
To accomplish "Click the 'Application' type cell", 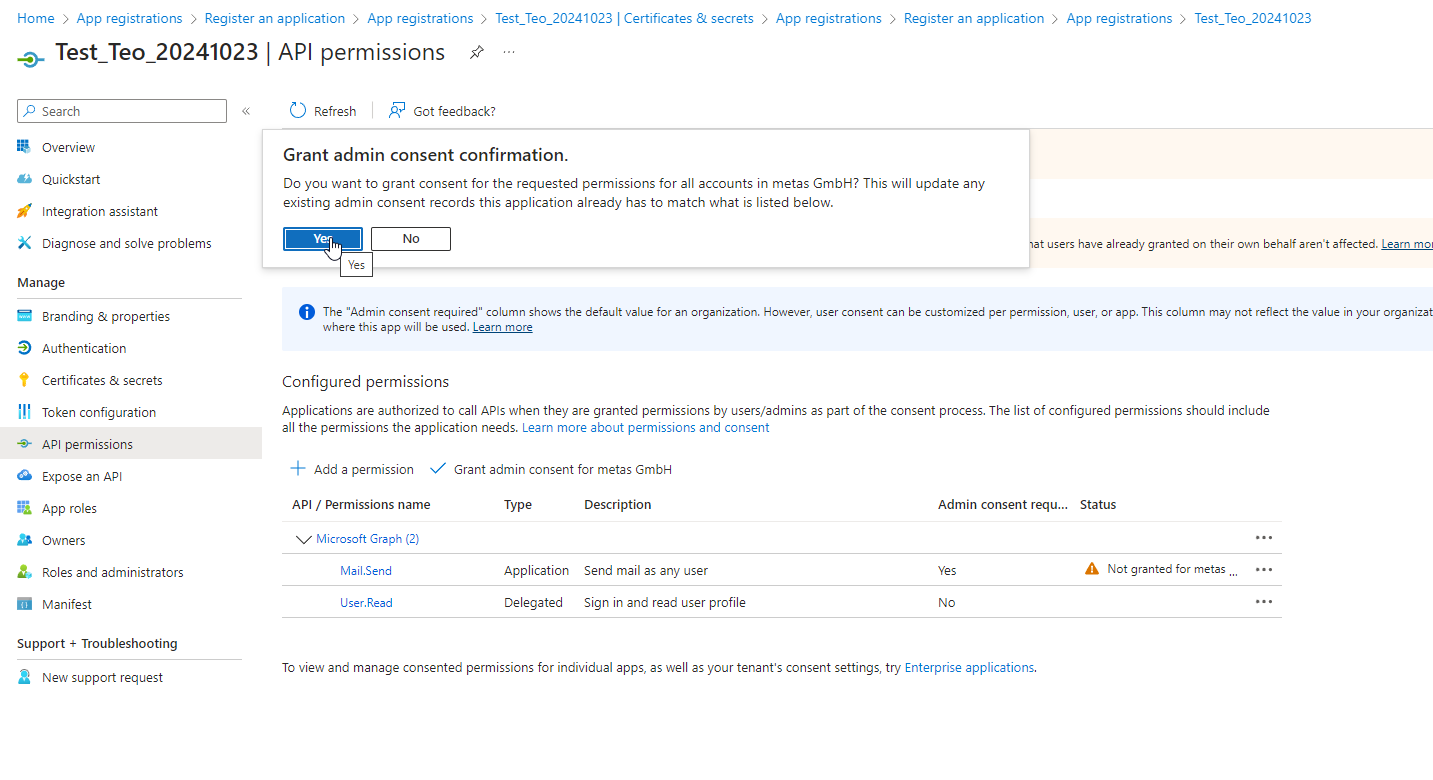I will click(536, 570).
